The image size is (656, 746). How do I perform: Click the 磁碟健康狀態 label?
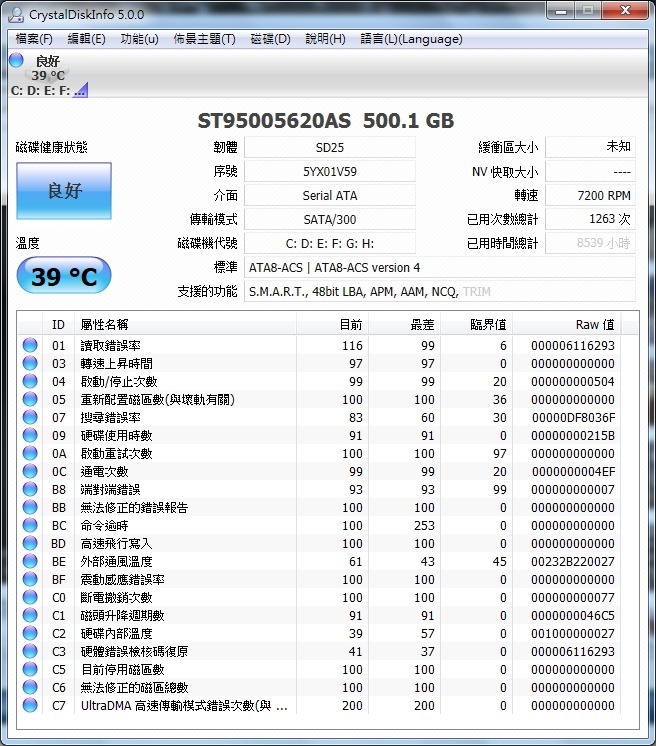[51, 147]
